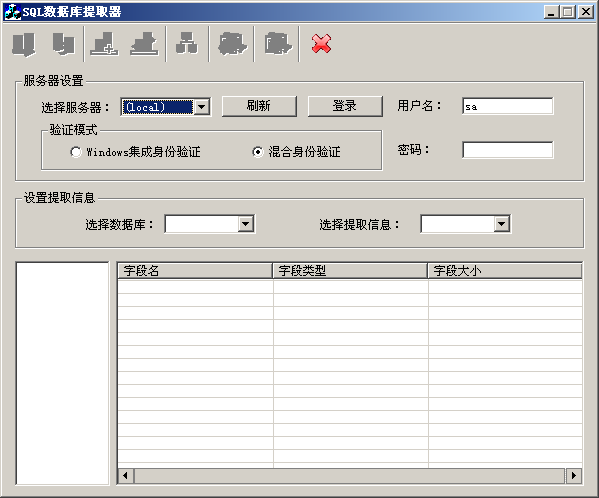Click the 刷新 button
This screenshot has width=599, height=498.
point(259,106)
